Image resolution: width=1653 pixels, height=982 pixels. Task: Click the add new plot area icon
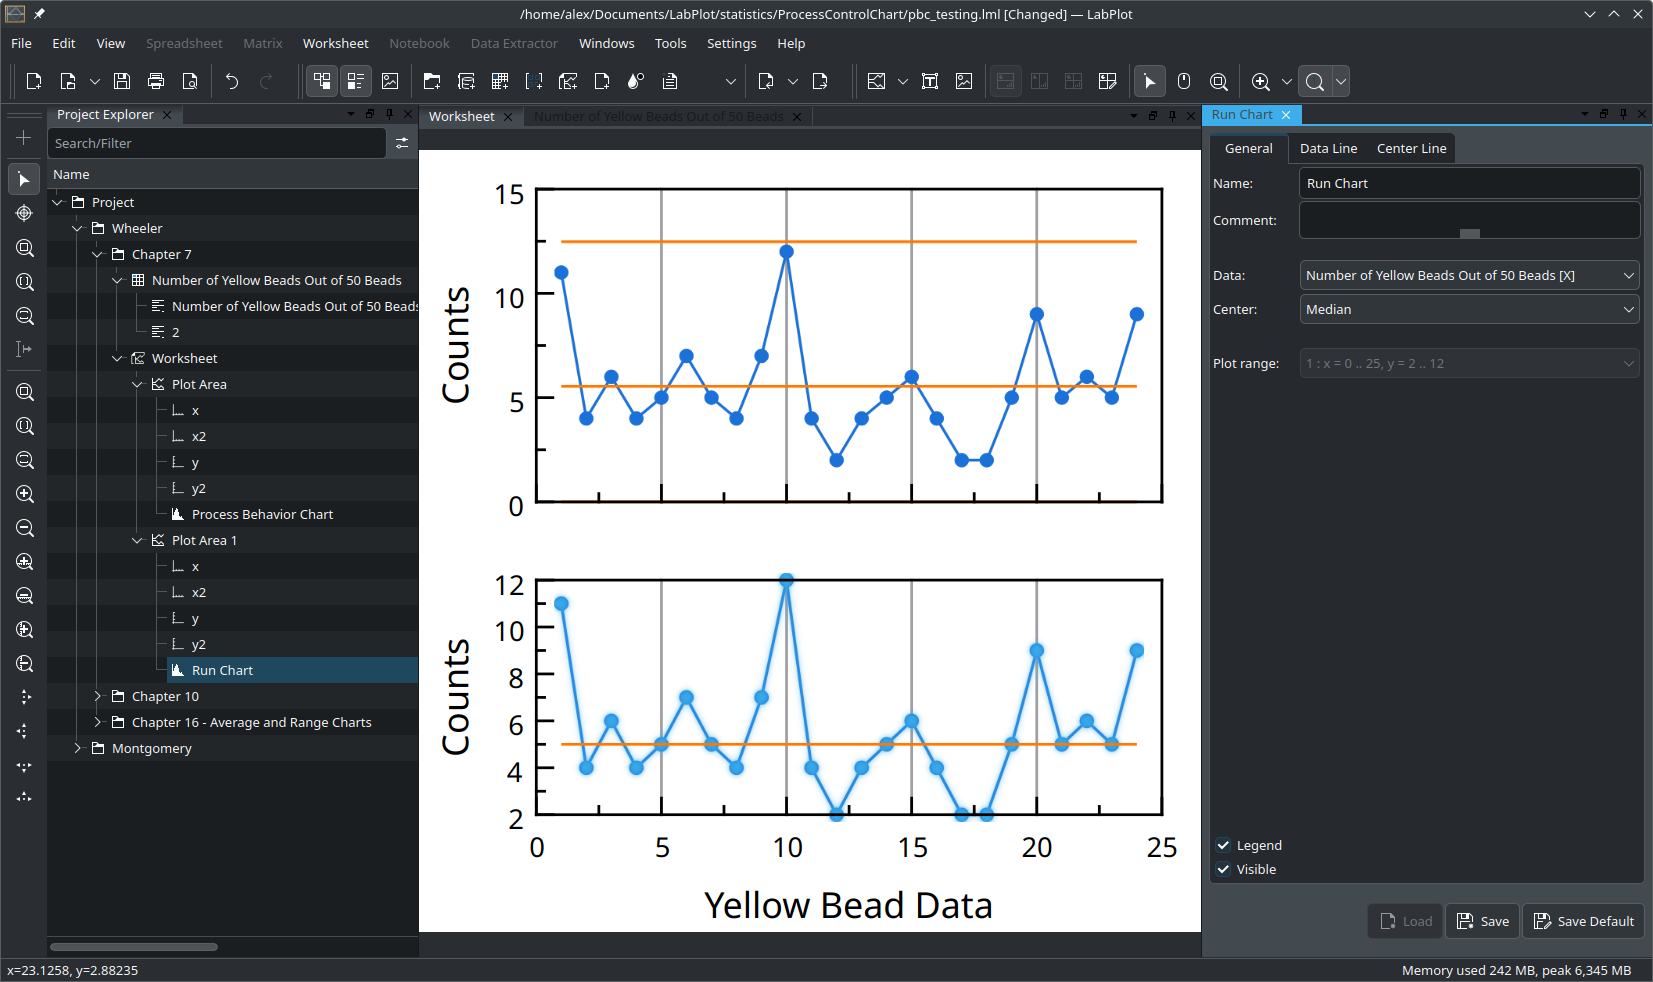[877, 82]
